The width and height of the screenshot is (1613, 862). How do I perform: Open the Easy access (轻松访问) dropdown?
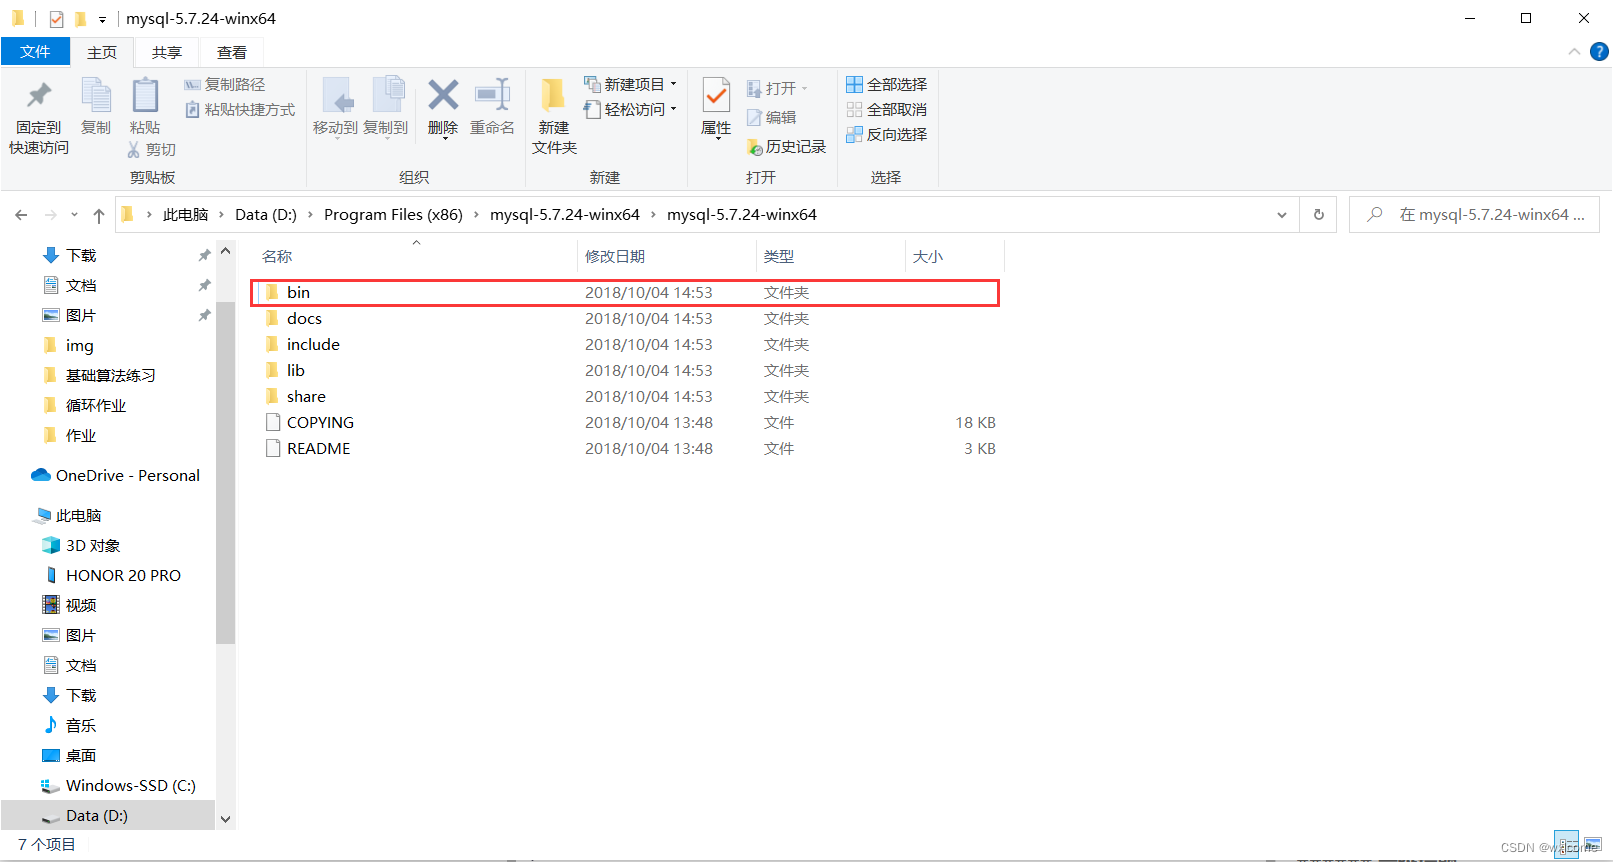pos(630,110)
